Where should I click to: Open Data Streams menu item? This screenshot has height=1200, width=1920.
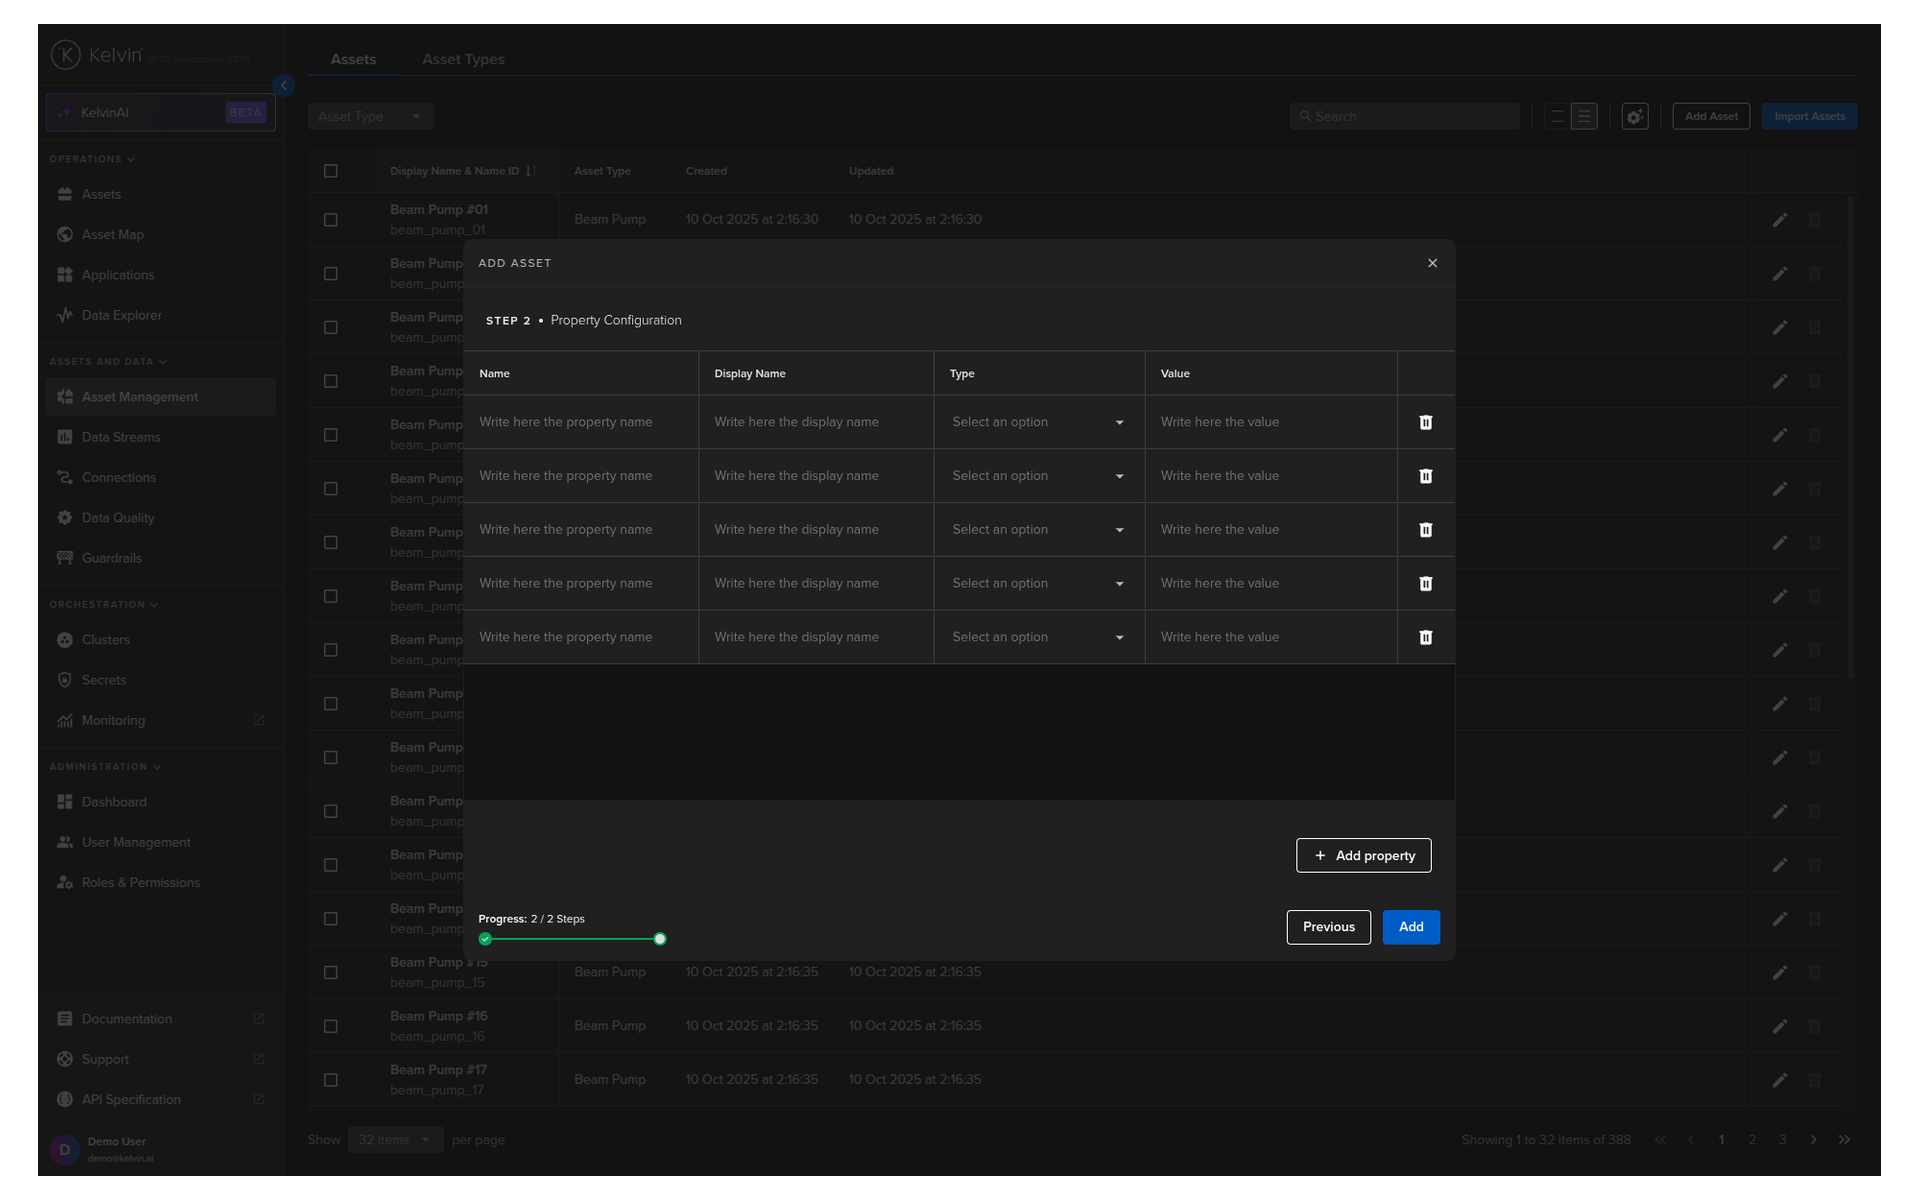[x=120, y=437]
